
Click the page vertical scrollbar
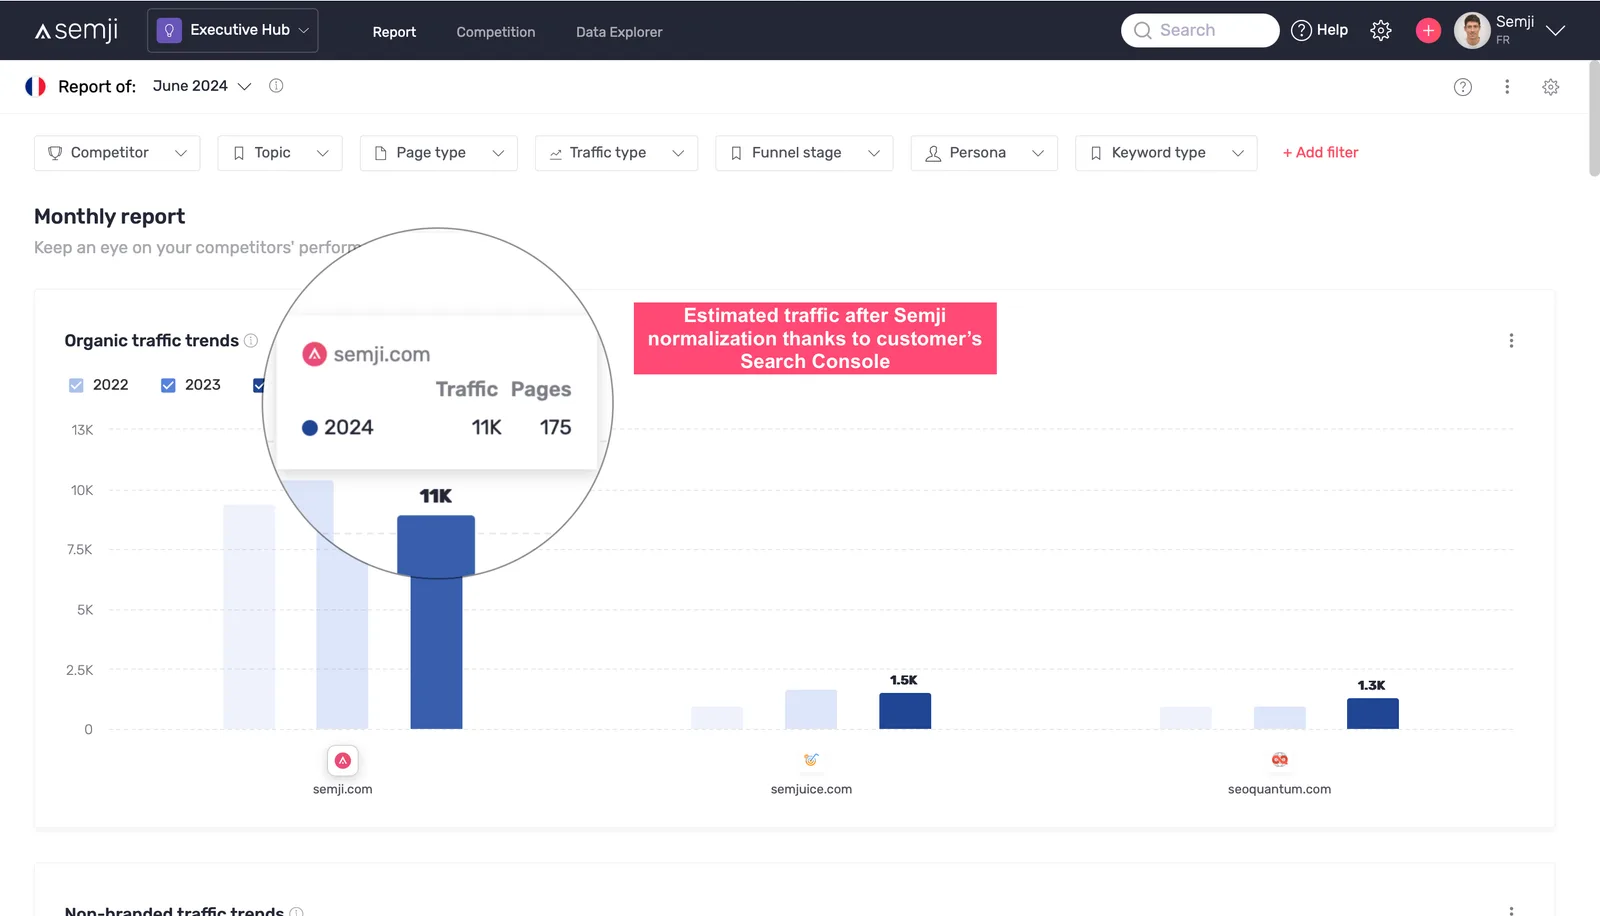(x=1594, y=118)
